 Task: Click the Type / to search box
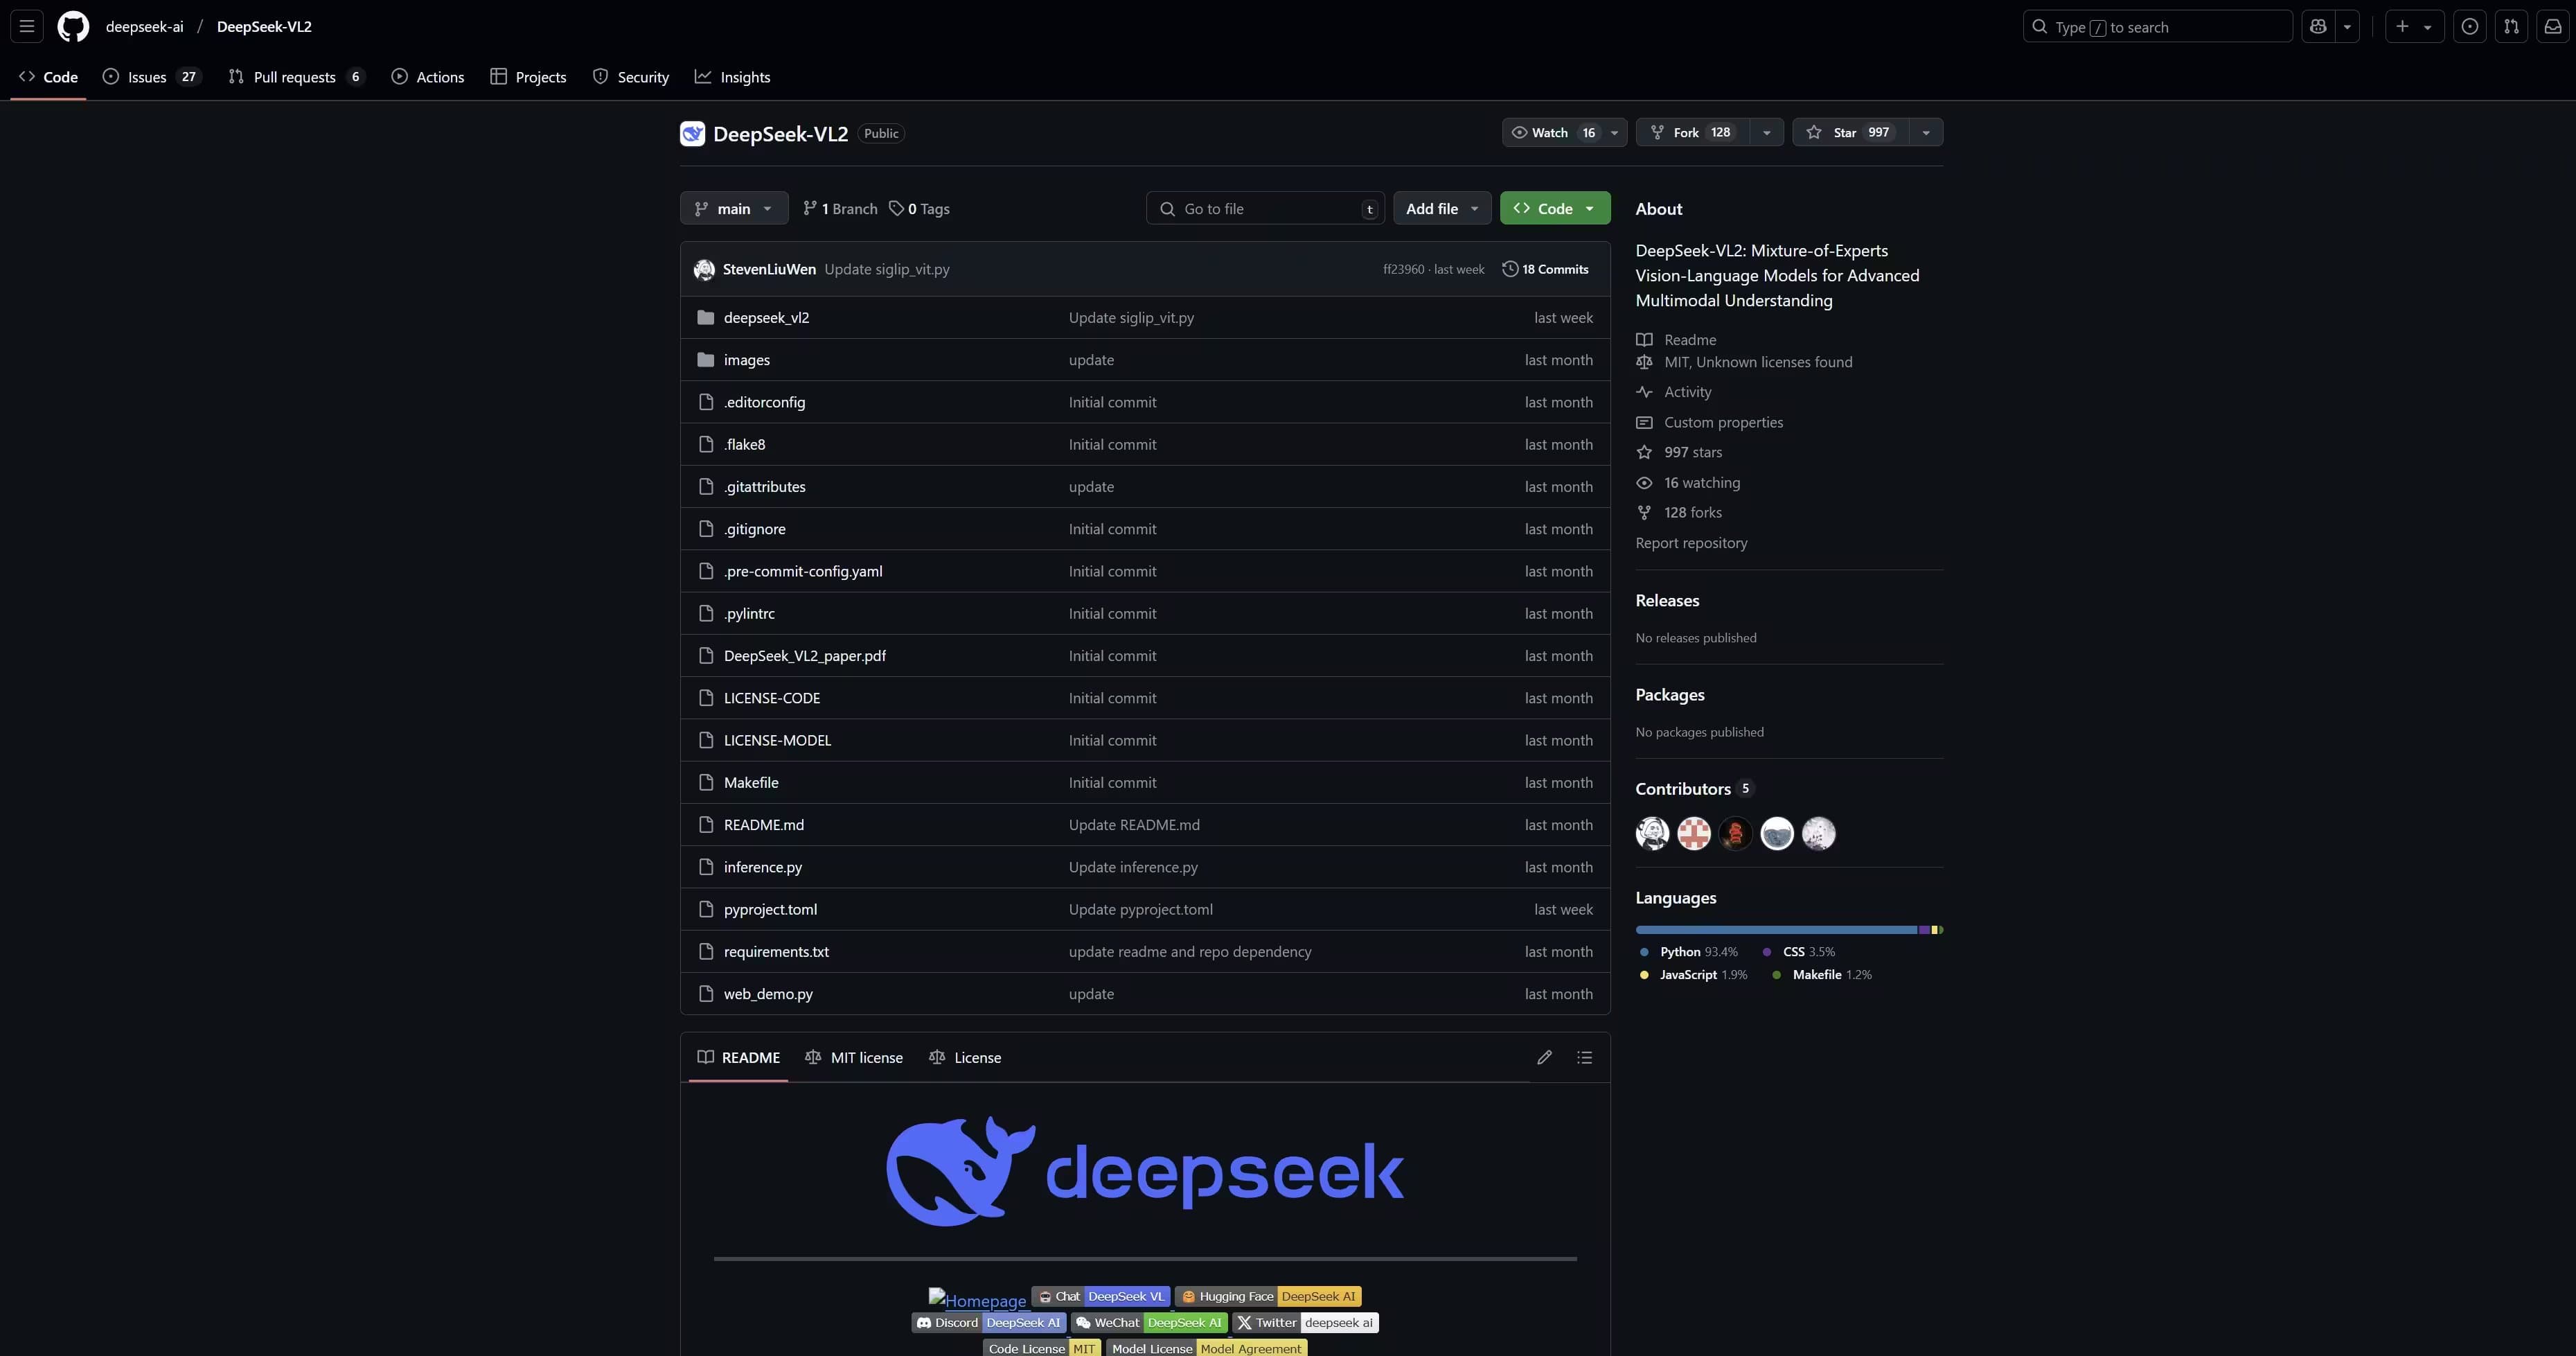(x=2157, y=27)
